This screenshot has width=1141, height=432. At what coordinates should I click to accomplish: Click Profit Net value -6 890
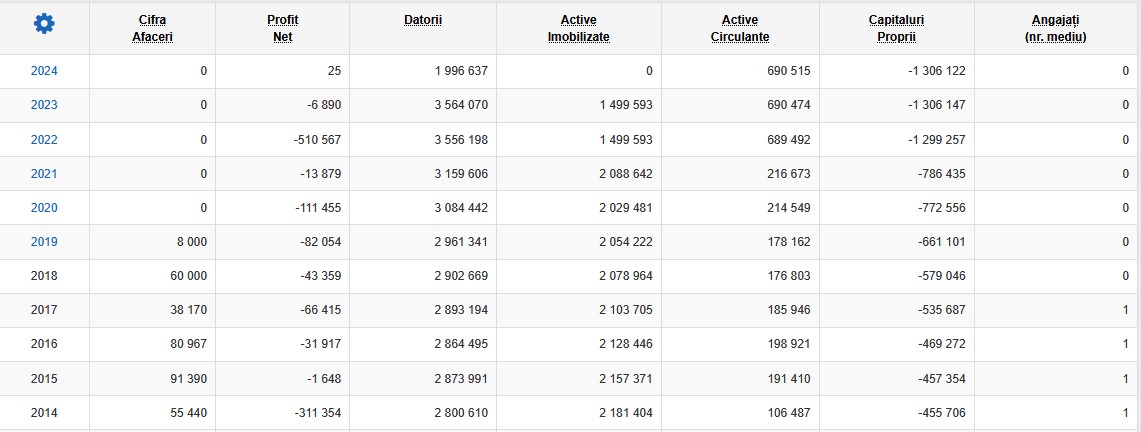click(x=324, y=105)
